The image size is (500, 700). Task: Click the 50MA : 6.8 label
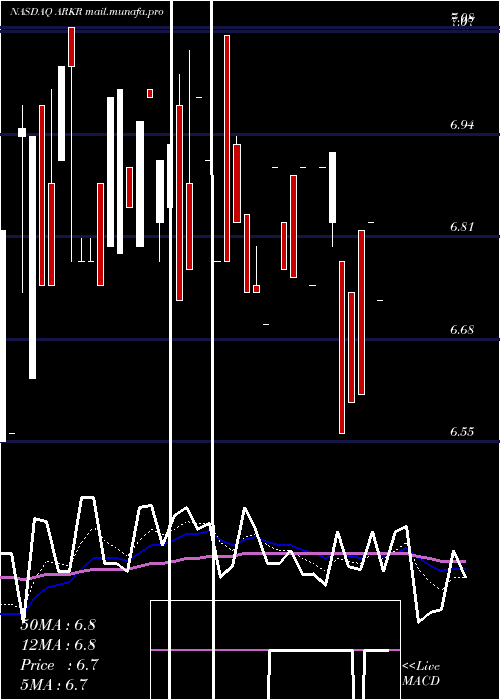pos(58,625)
